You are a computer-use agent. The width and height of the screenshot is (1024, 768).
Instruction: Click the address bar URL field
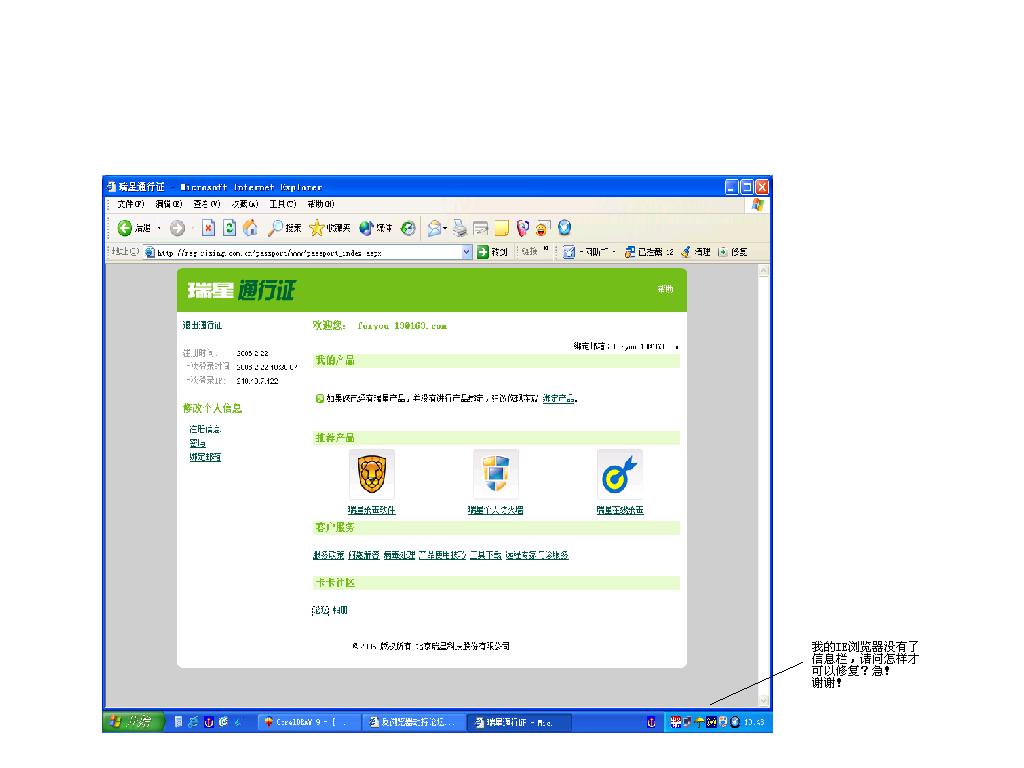(308, 252)
